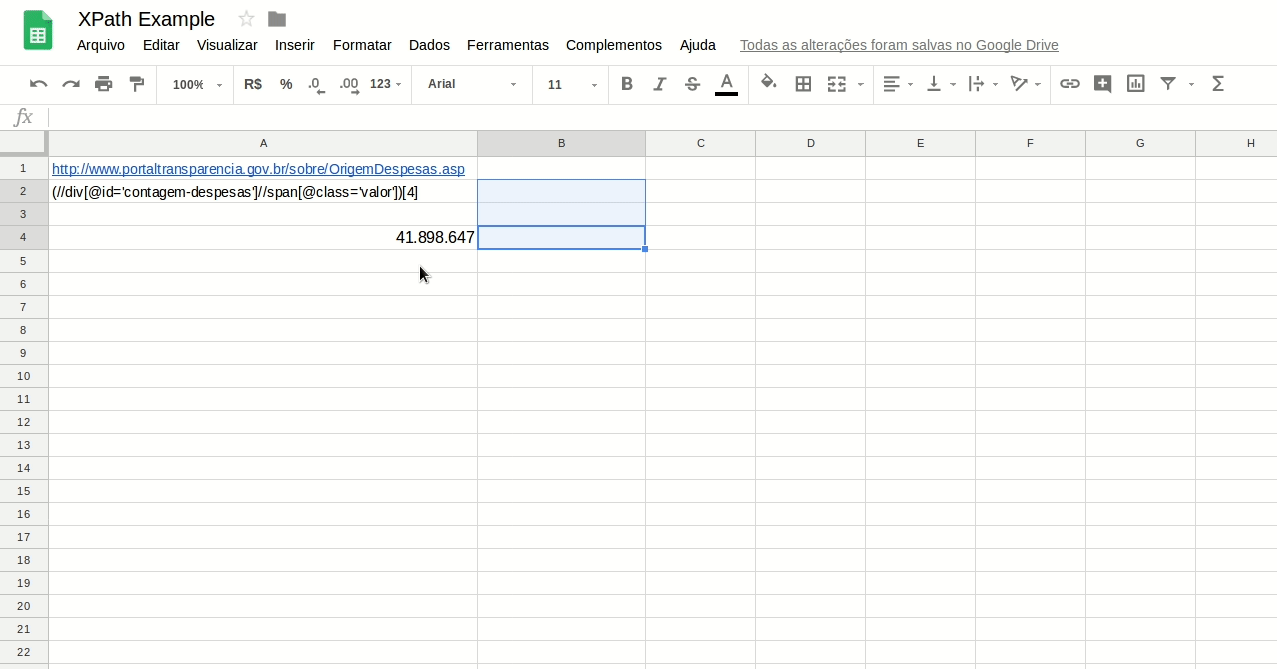Click the print icon
Image resolution: width=1277 pixels, height=669 pixels.
[x=104, y=84]
